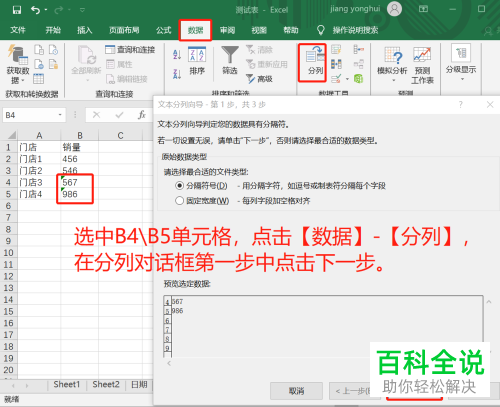Select column C header
The width and height of the screenshot is (500, 407).
click(120, 135)
